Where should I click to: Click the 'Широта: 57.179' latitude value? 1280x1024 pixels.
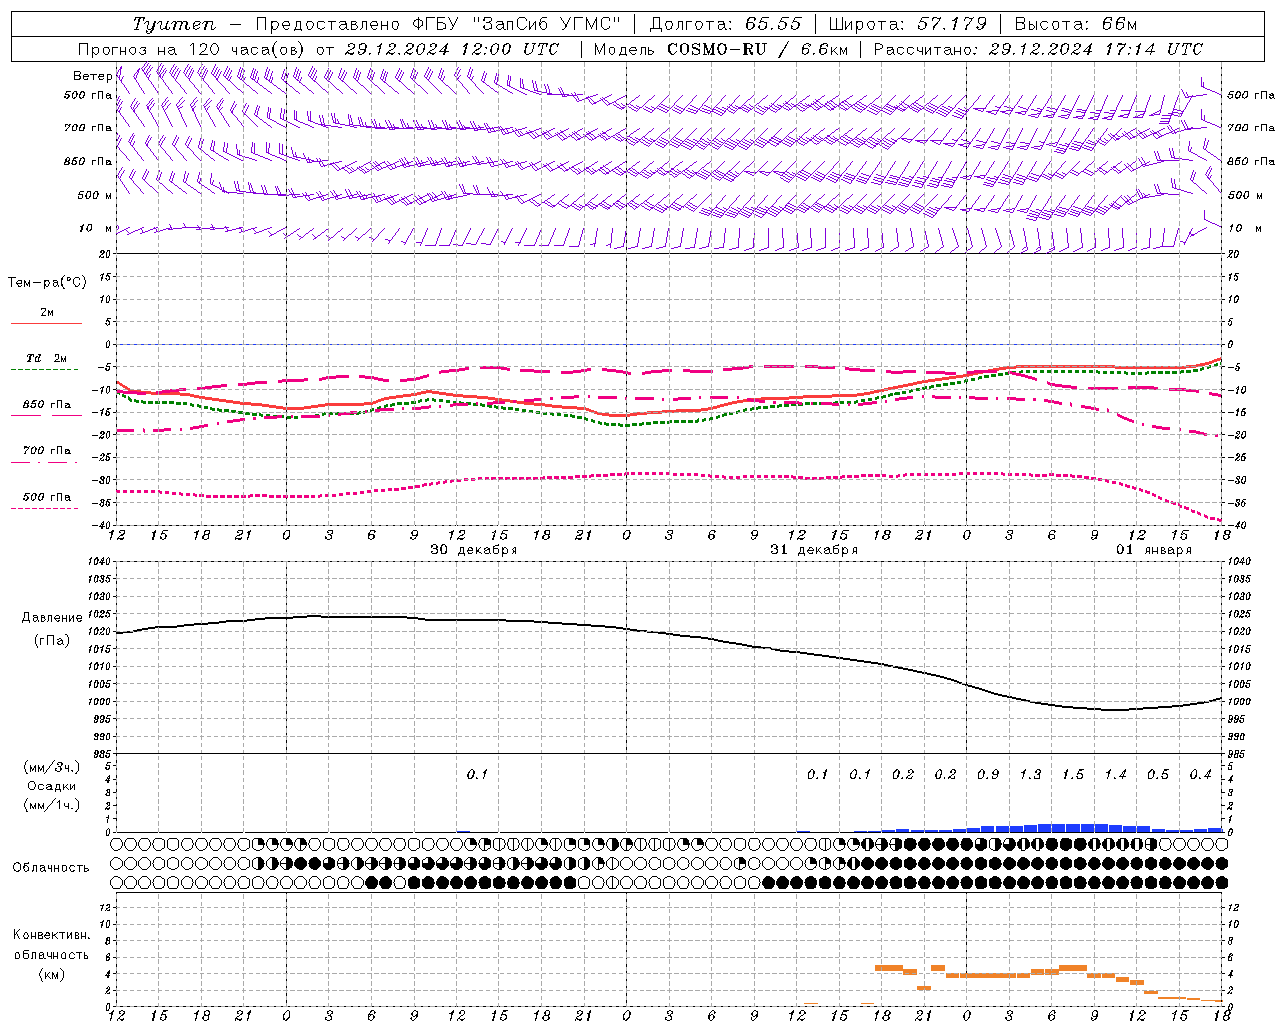point(907,24)
